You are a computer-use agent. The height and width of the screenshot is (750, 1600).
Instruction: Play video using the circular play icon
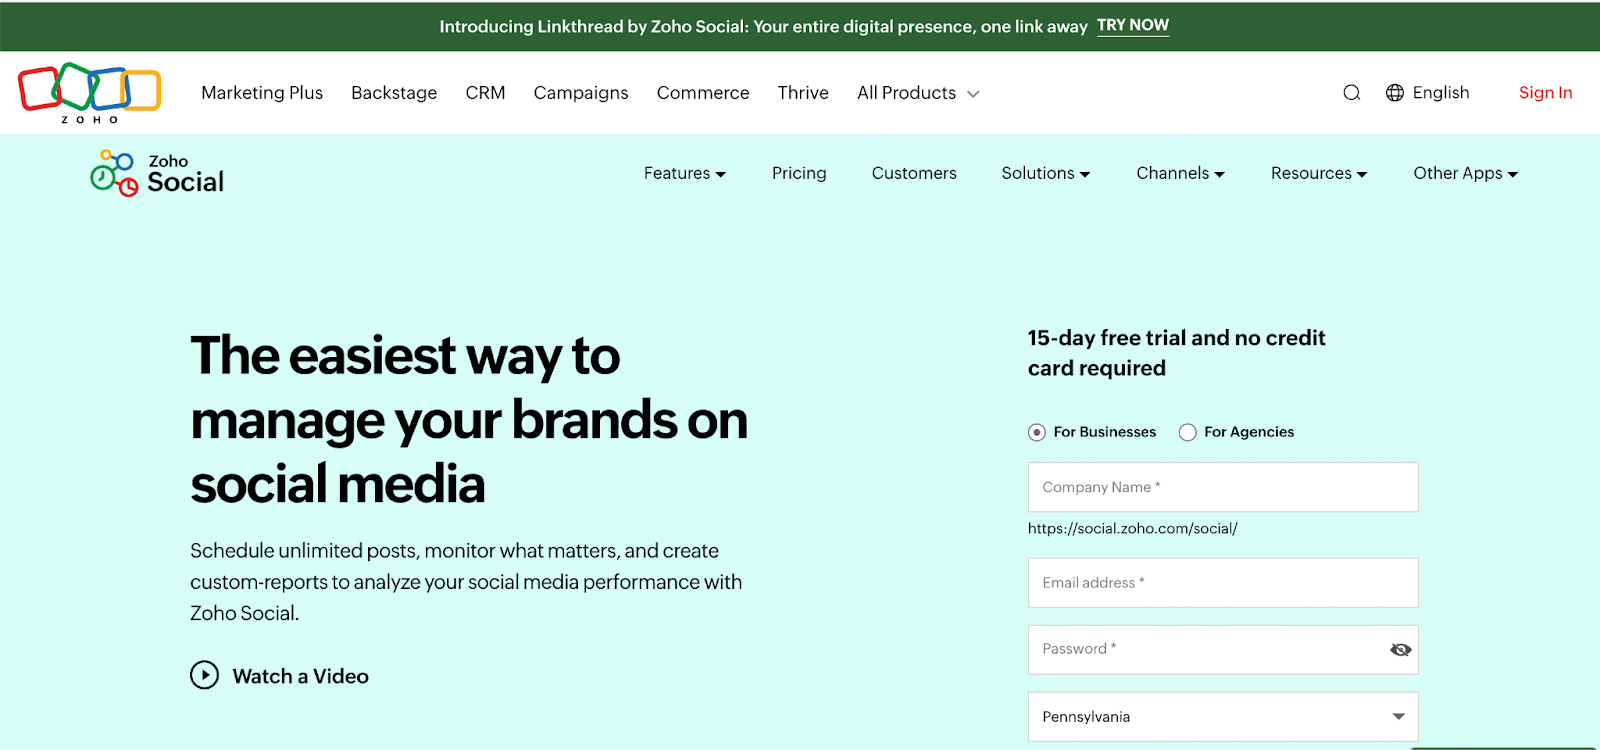coord(204,675)
